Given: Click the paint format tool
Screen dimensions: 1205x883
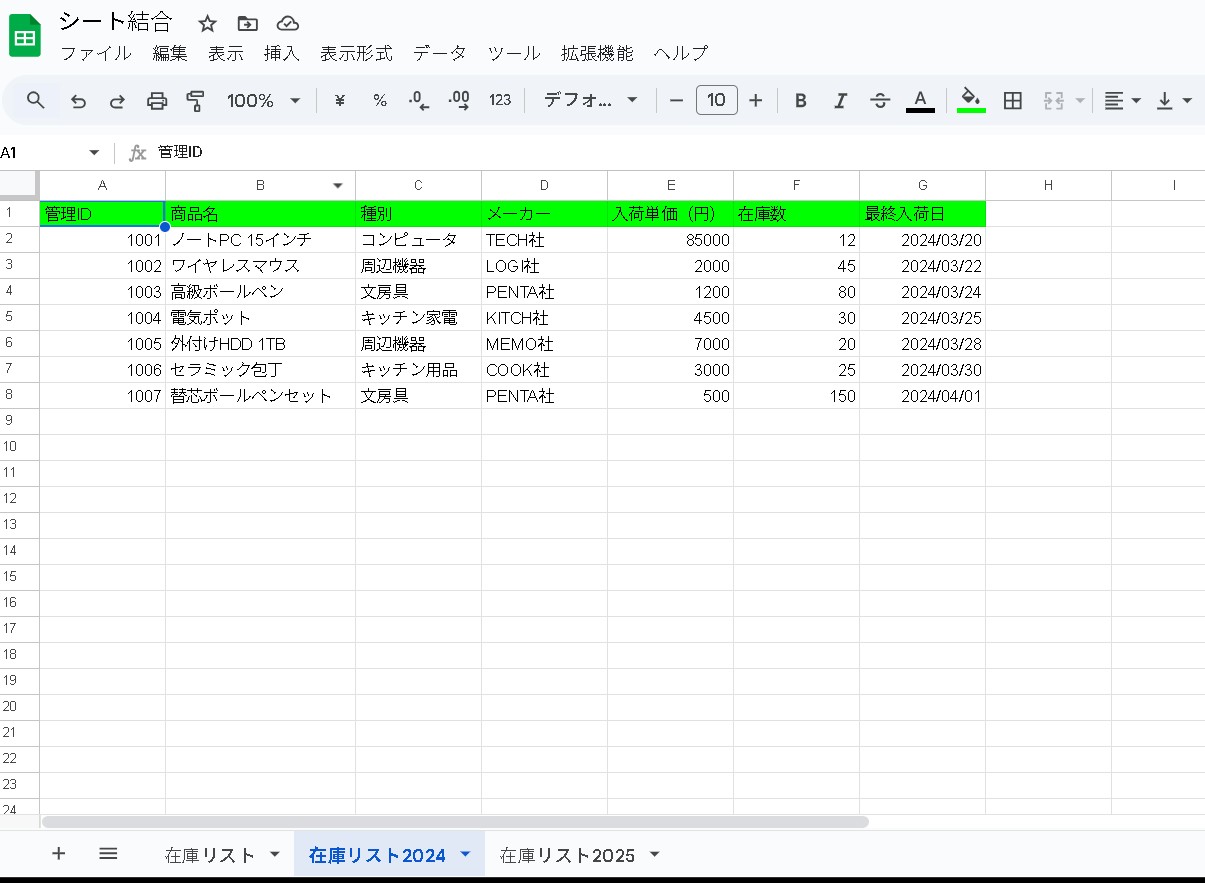Looking at the screenshot, I should [196, 100].
